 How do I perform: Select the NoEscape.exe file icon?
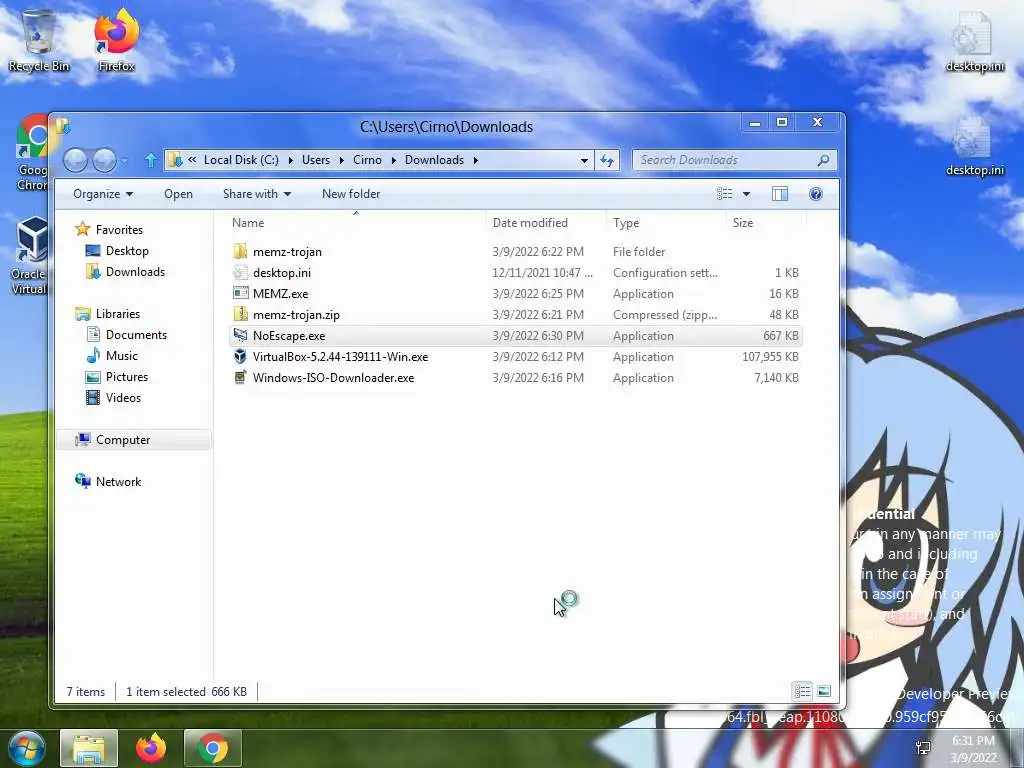240,336
